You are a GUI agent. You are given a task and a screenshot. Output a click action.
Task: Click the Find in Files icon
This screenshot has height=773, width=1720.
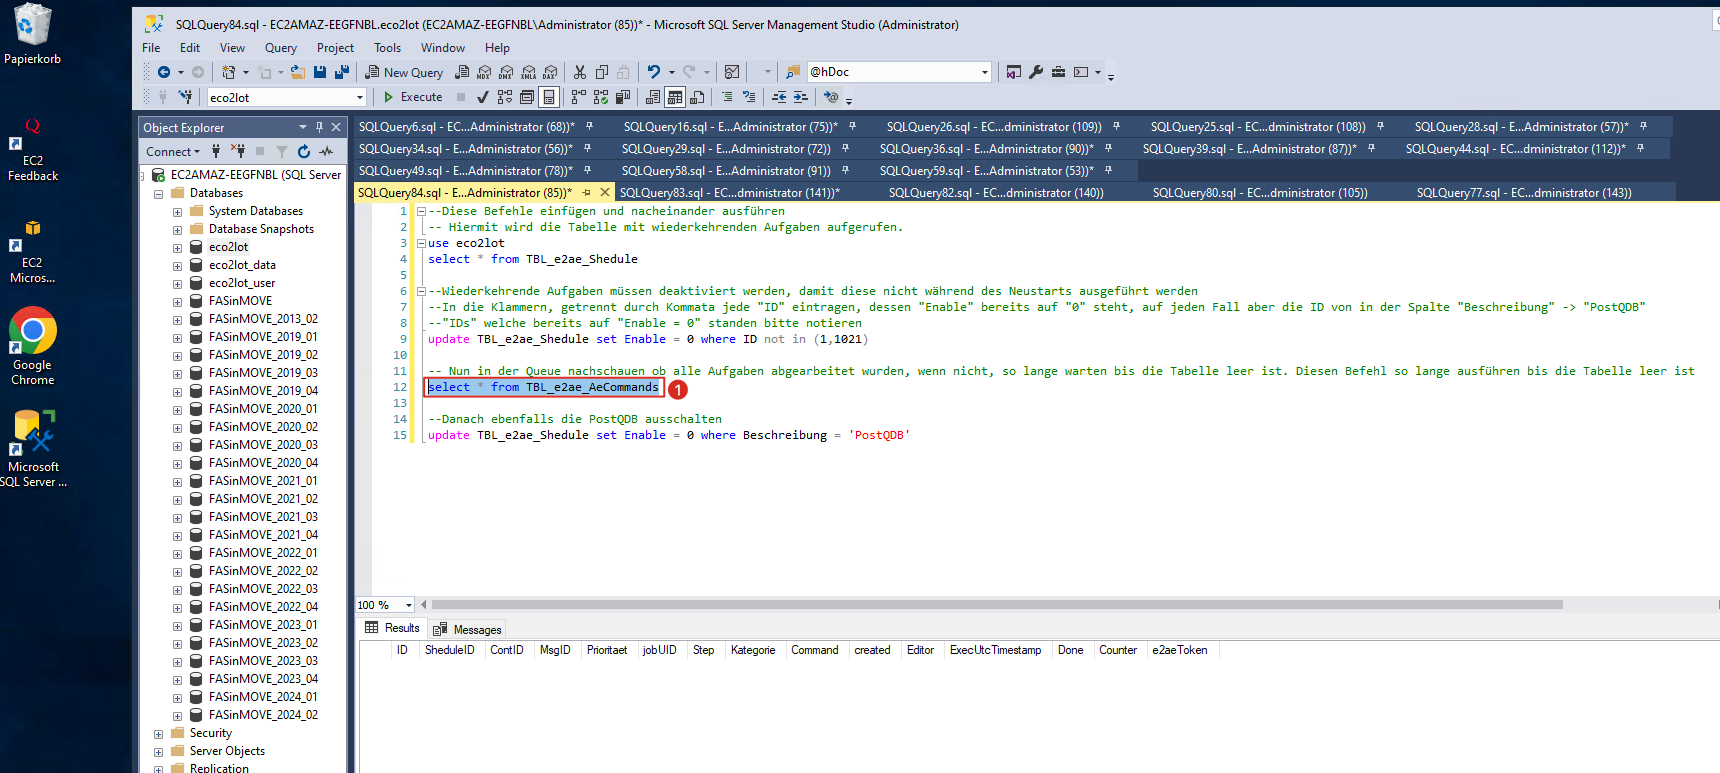(793, 72)
